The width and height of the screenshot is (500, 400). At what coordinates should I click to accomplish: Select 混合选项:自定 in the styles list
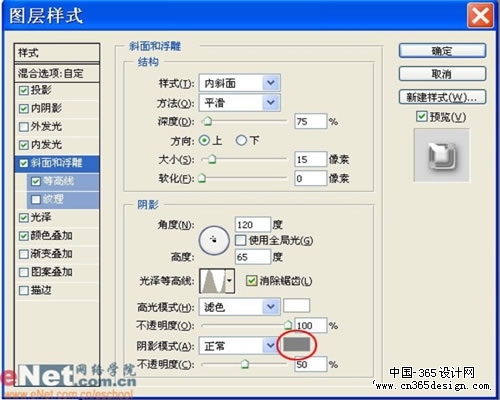point(57,73)
